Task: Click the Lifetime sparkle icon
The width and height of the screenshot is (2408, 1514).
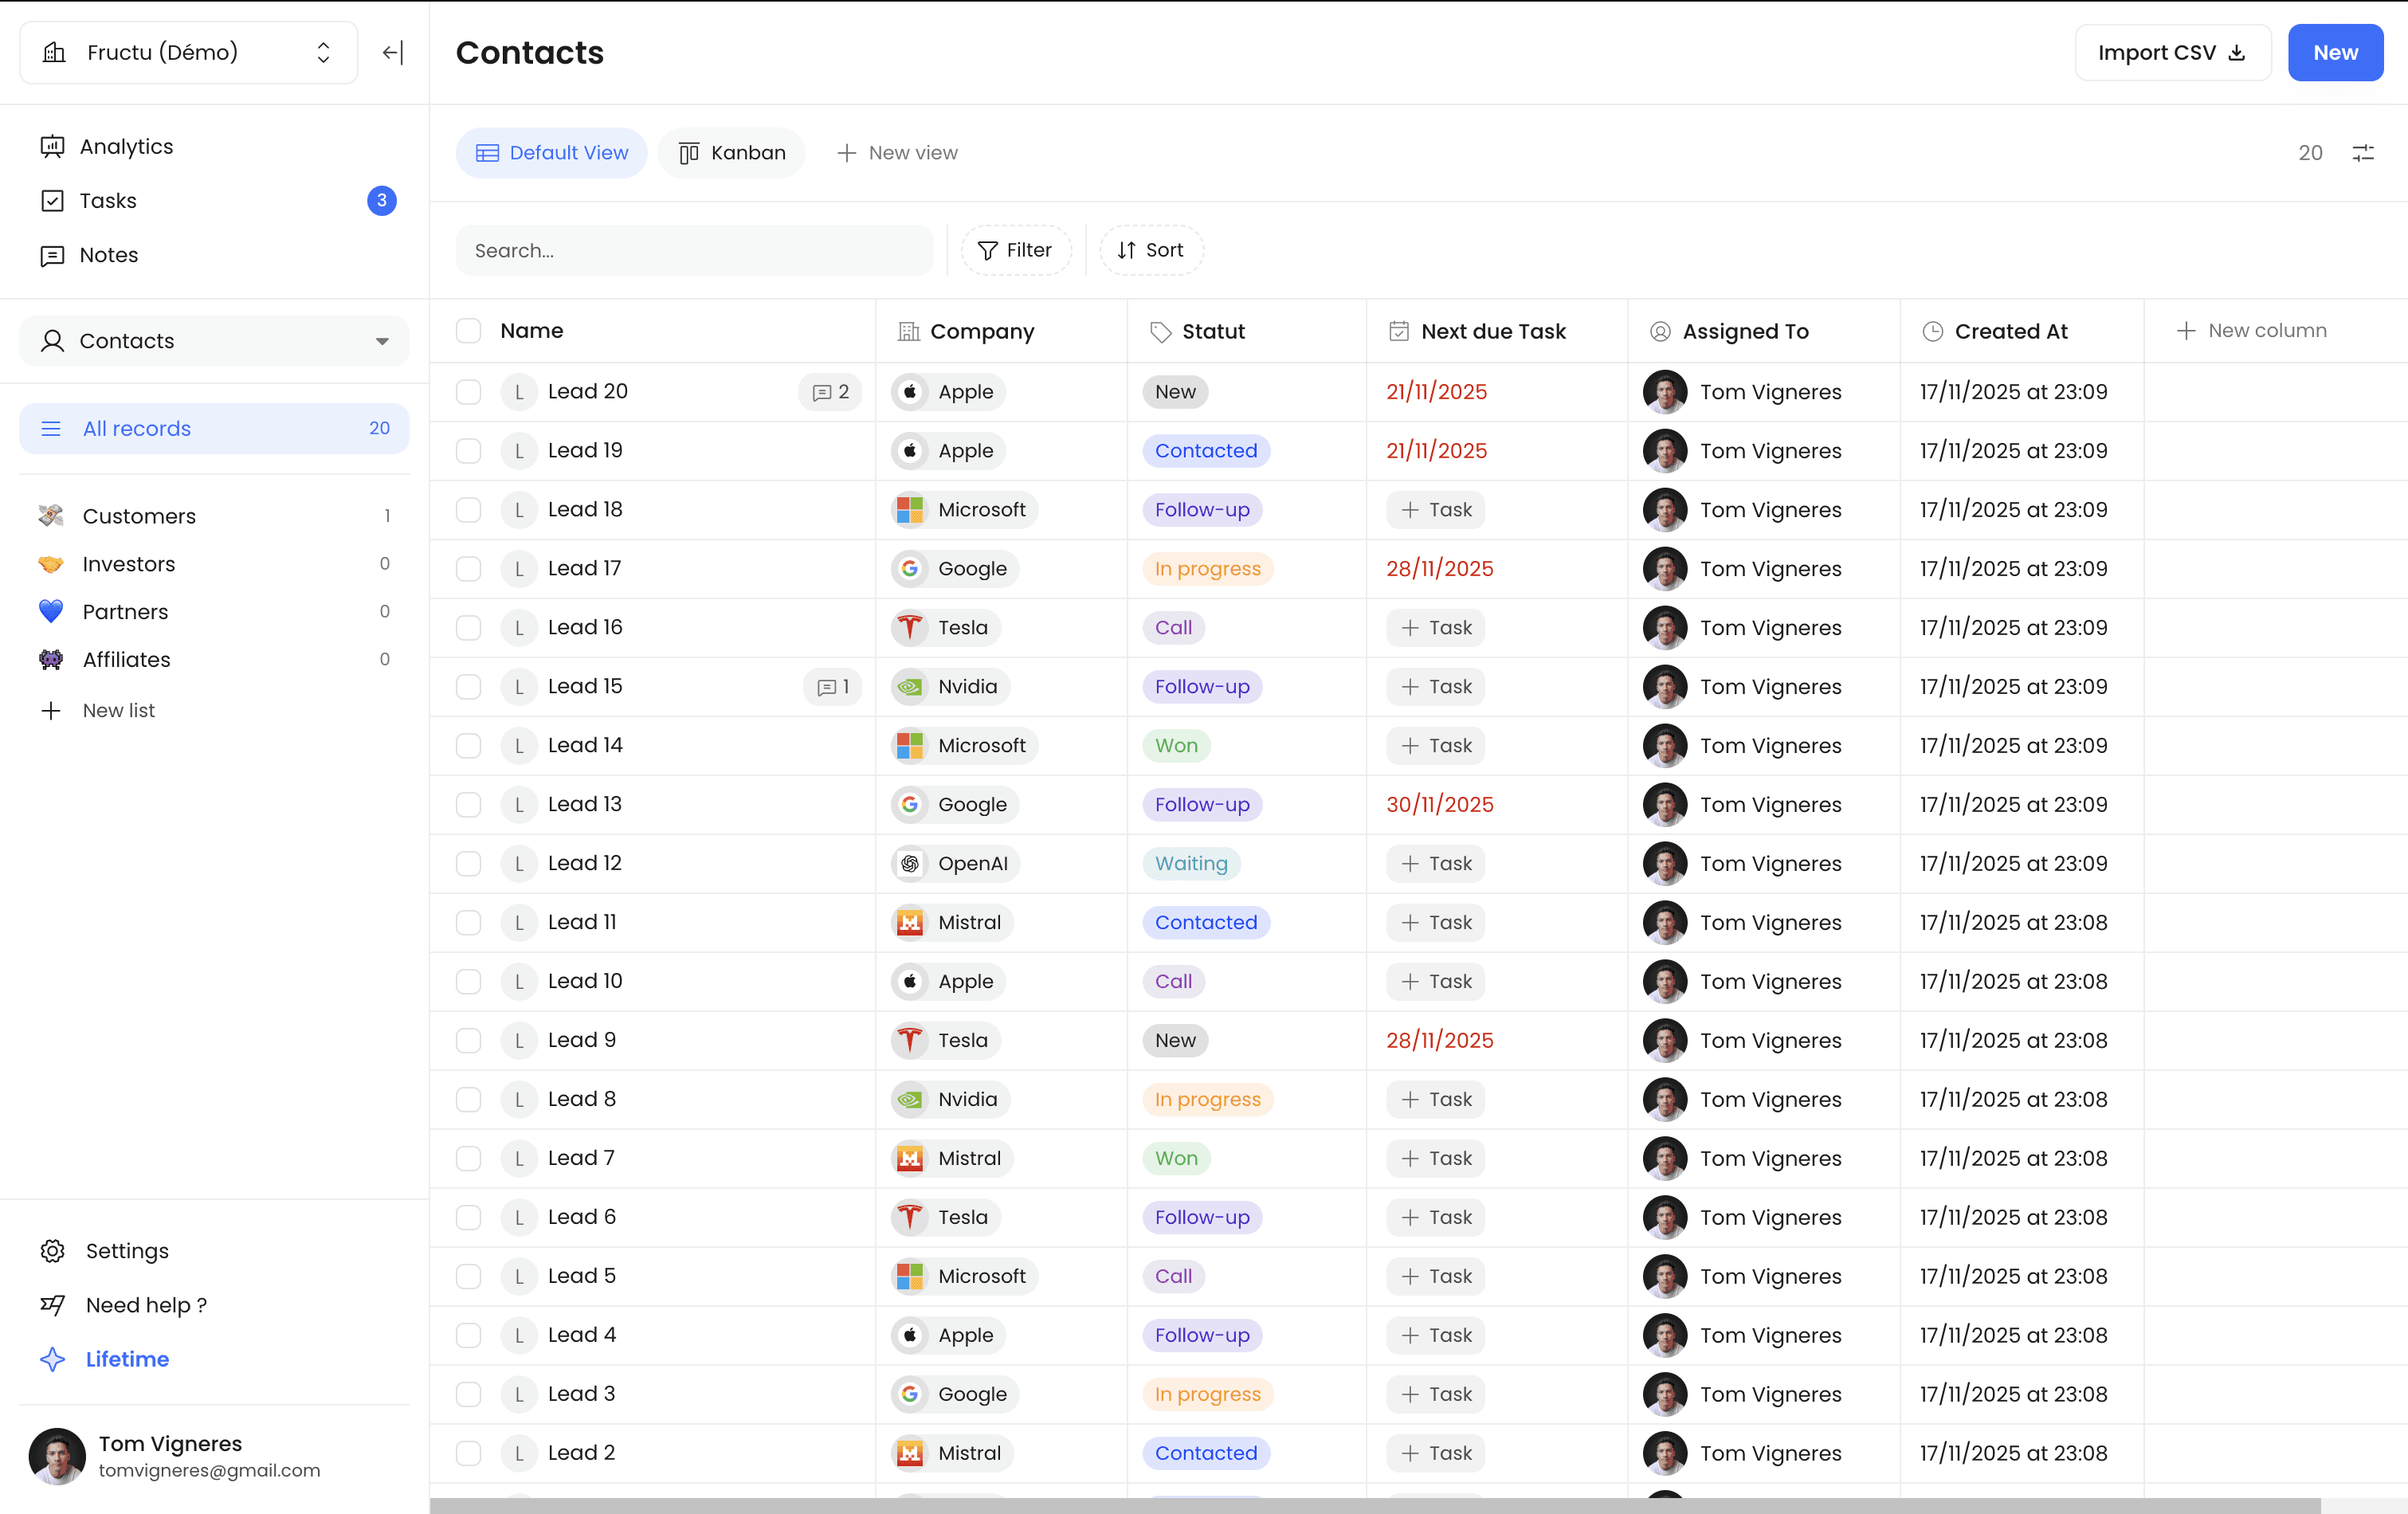Action: point(52,1359)
